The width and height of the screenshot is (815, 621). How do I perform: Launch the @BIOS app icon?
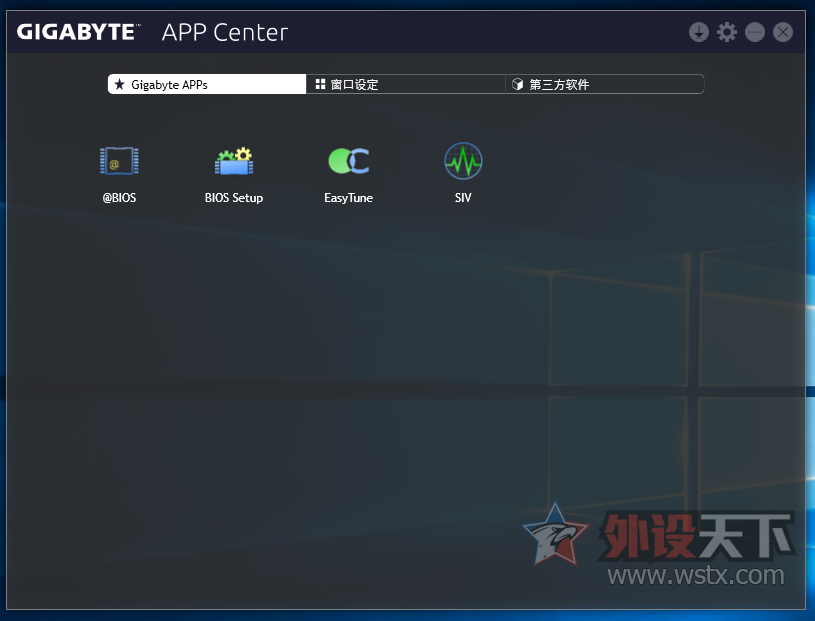tap(119, 161)
